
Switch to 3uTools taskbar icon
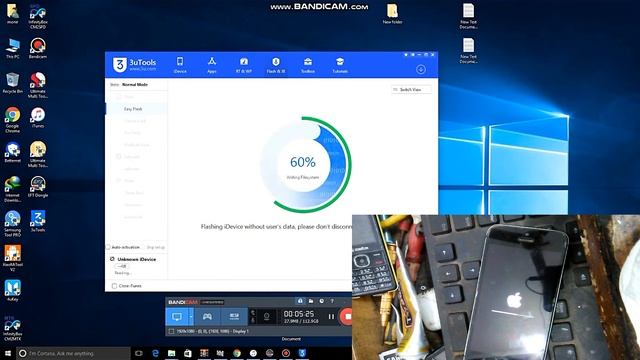click(x=302, y=353)
